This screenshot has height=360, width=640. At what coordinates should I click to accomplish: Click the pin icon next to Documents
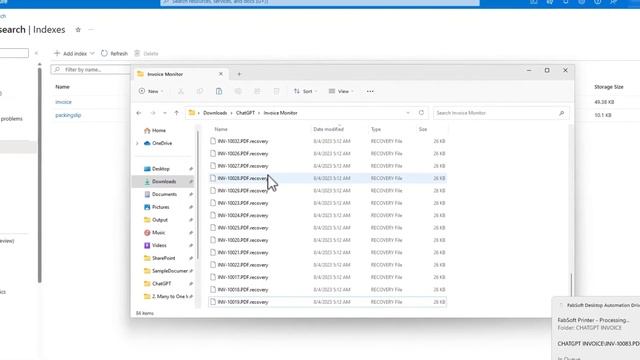coord(191,194)
